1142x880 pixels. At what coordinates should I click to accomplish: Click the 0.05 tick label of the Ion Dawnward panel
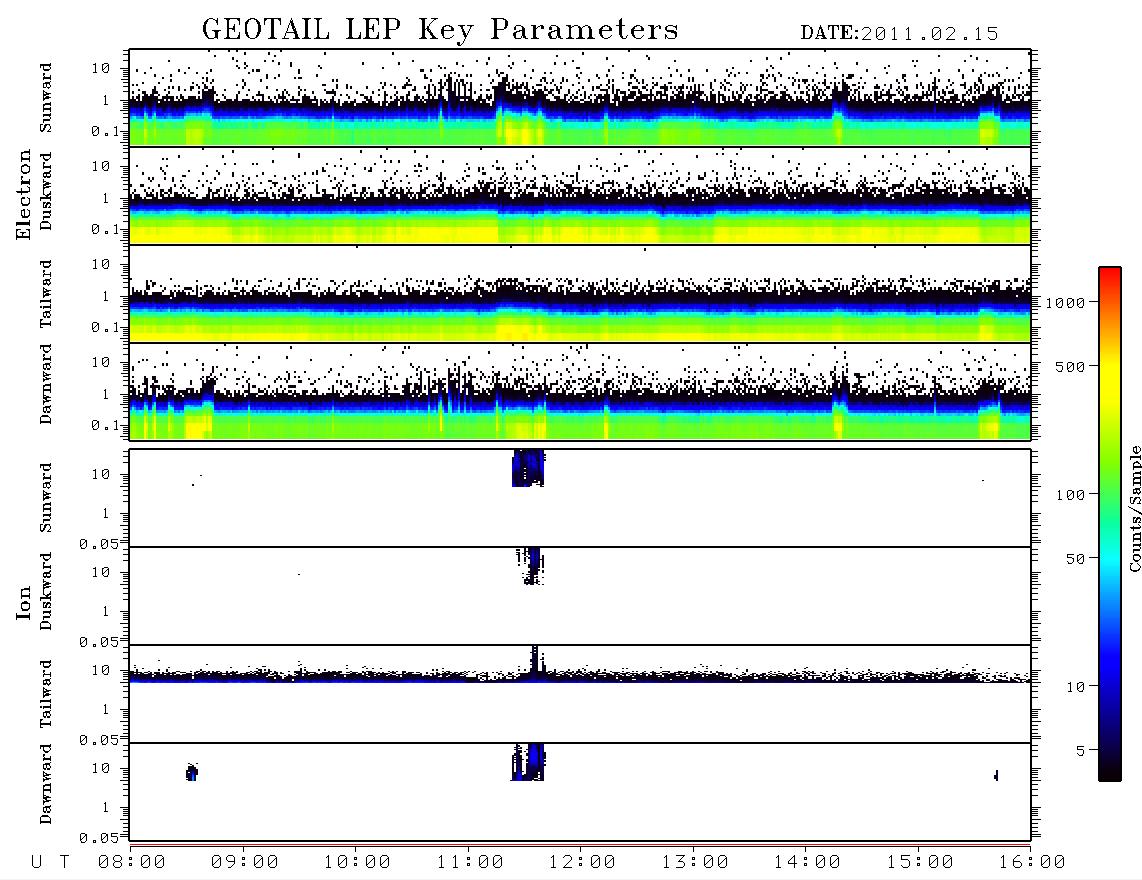98,838
